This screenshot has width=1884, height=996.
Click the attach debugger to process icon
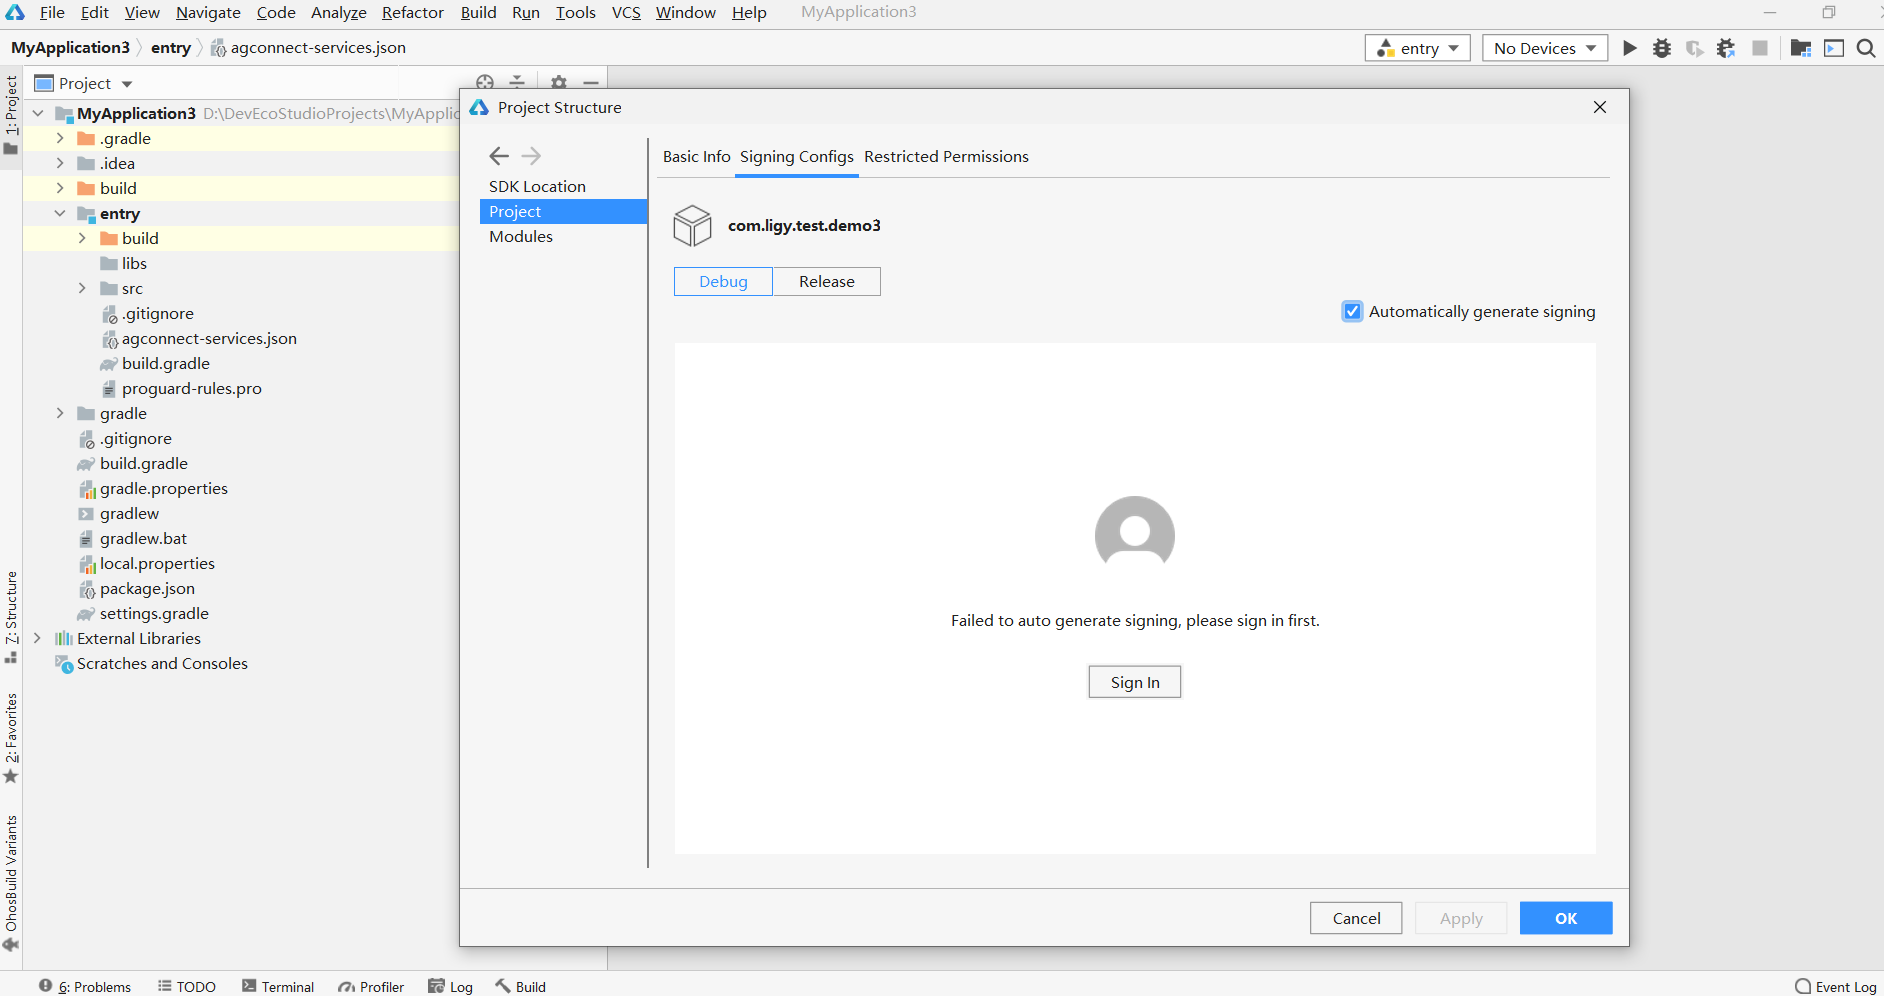click(1726, 48)
